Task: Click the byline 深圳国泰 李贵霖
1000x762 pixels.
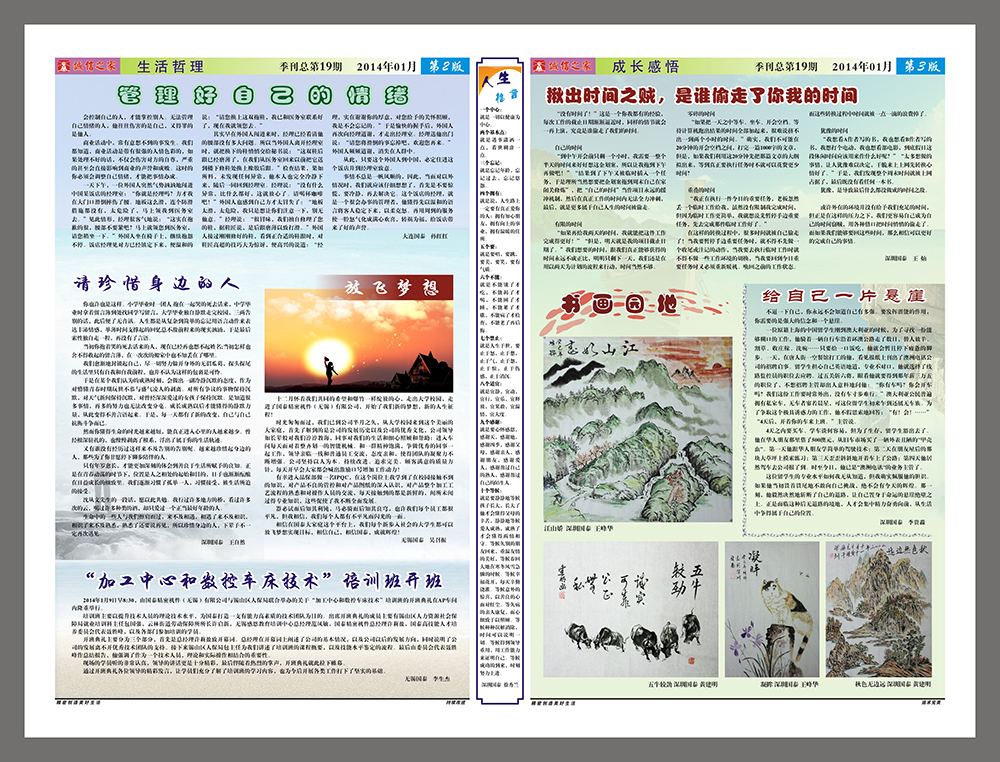Action: point(902,522)
